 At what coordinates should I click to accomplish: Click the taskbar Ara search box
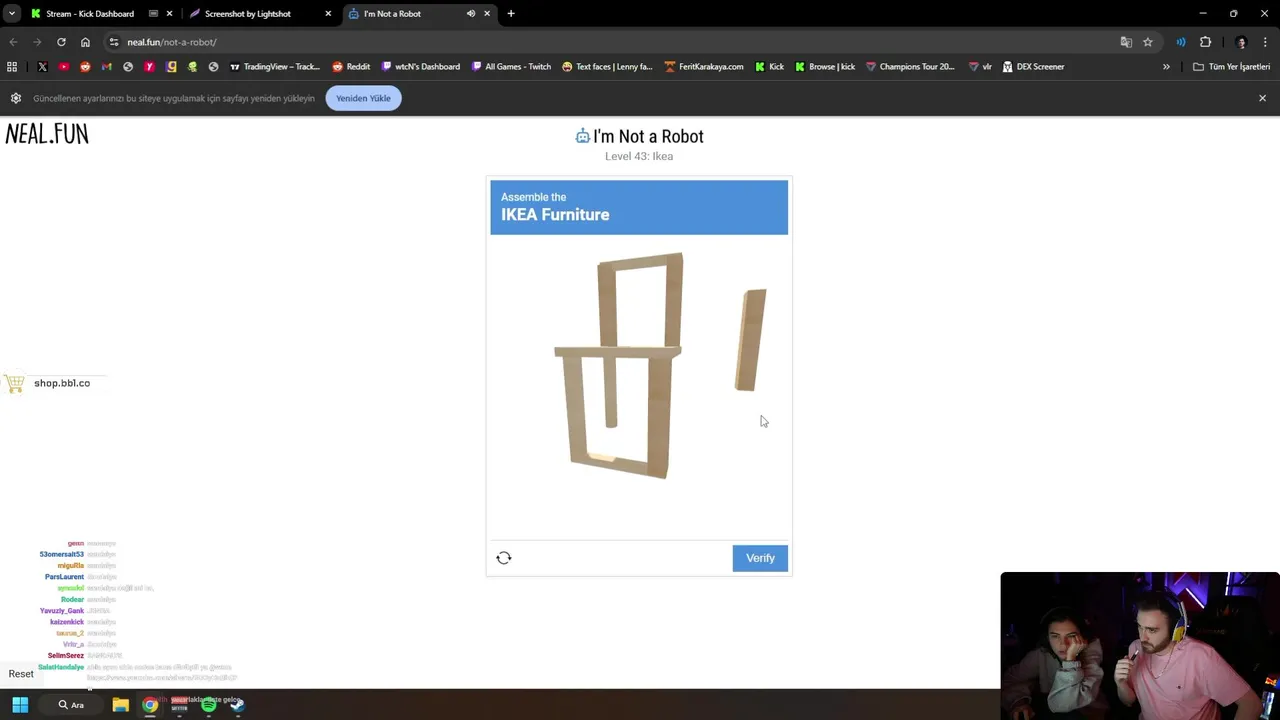[x=71, y=705]
